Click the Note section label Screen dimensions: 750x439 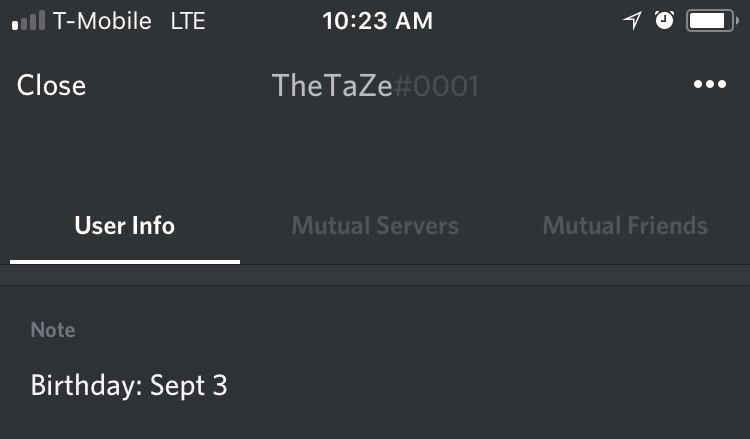point(53,330)
